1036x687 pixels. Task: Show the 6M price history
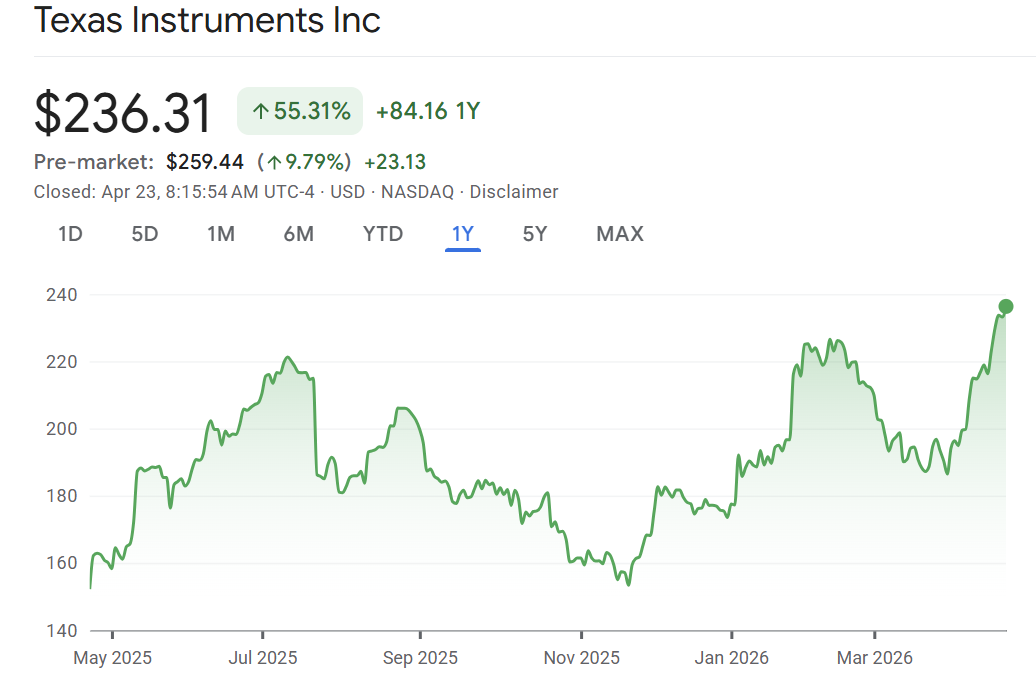[x=298, y=234]
